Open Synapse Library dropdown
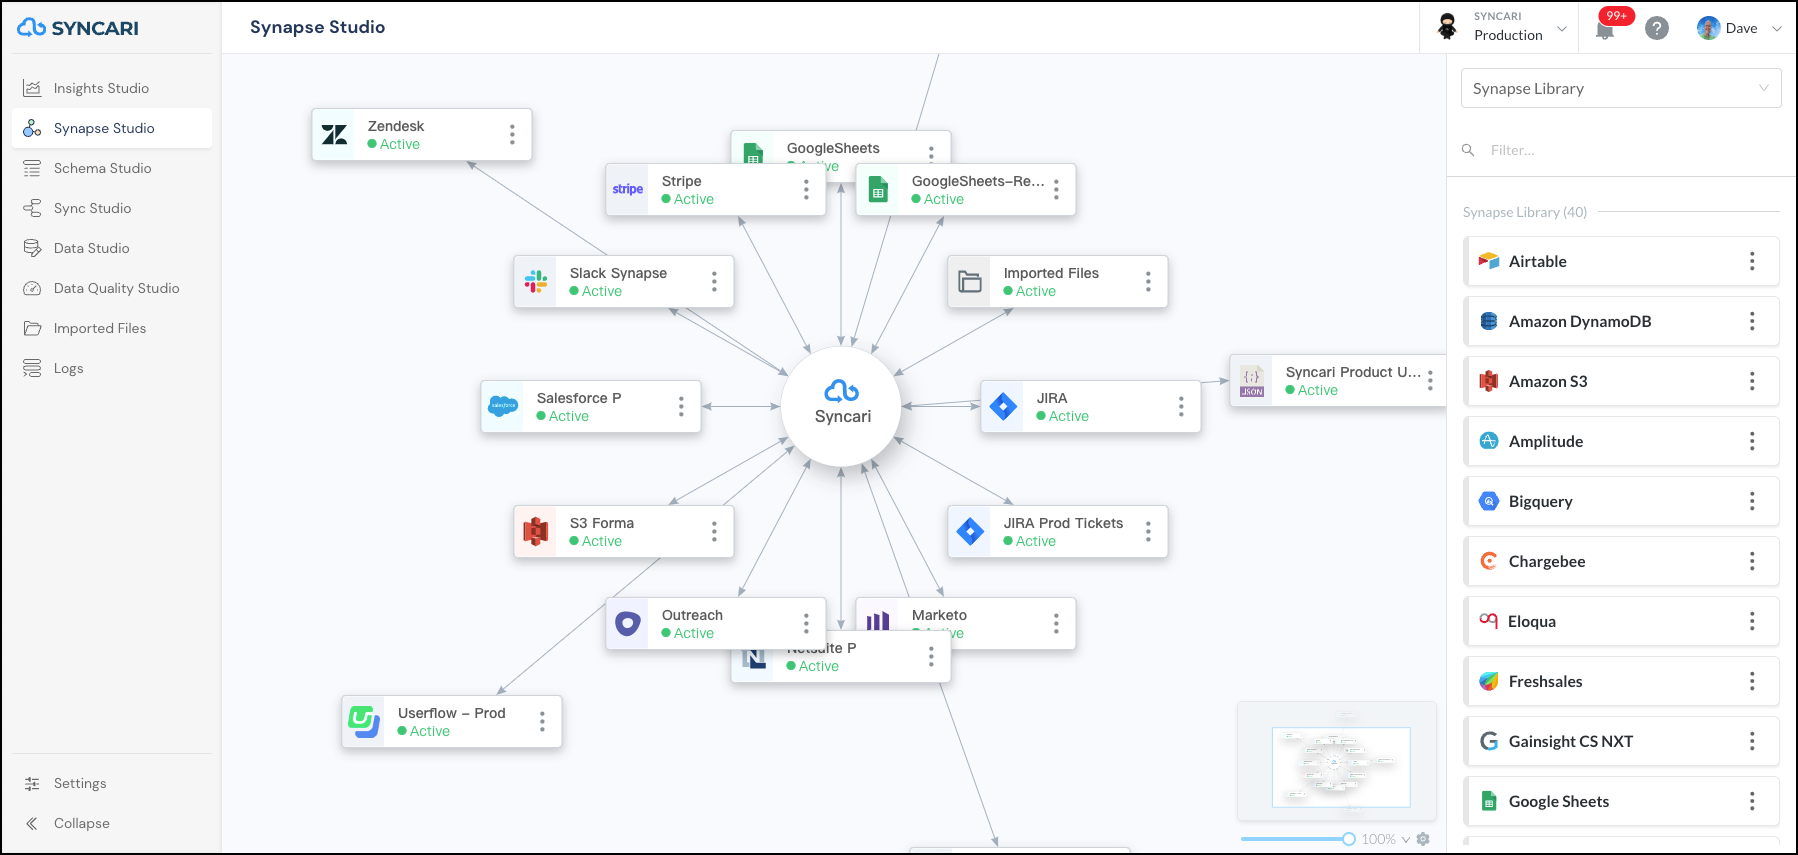Viewport: 1798px width, 855px height. [1621, 88]
